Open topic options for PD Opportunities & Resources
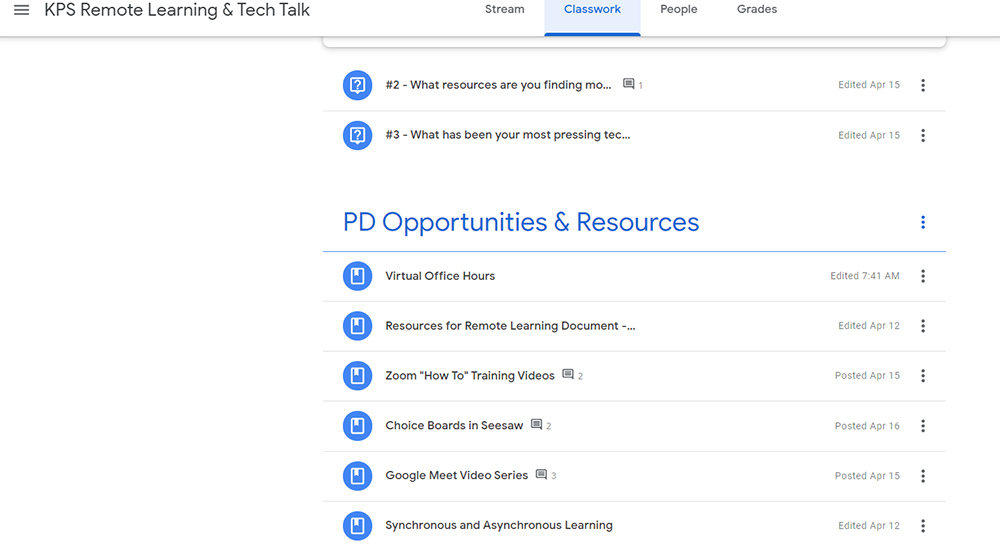 pos(923,222)
